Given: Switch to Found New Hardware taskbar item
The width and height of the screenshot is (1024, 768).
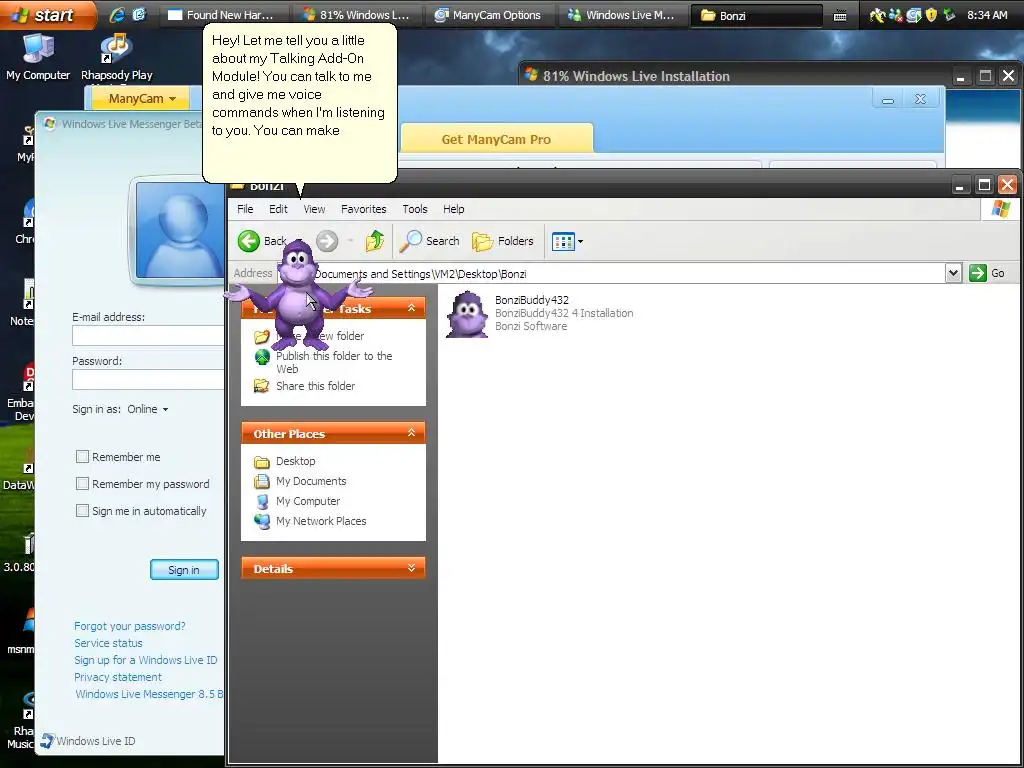Looking at the screenshot, I should (223, 15).
